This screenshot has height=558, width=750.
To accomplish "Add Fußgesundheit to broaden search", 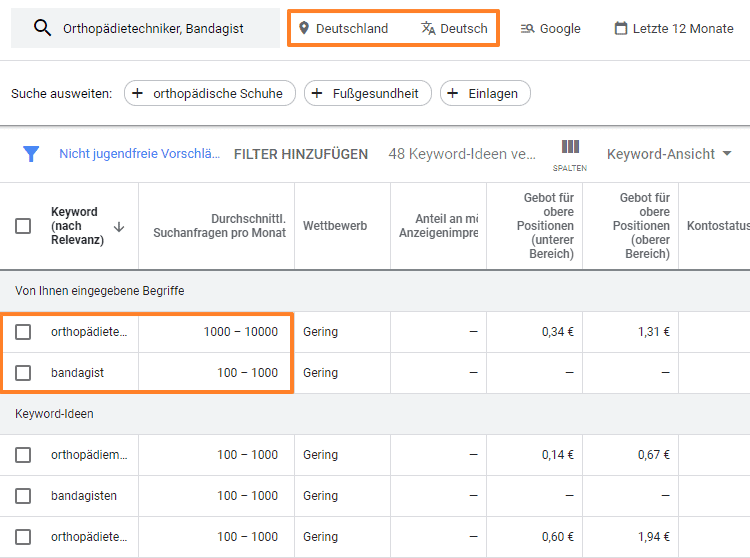I will (x=368, y=93).
